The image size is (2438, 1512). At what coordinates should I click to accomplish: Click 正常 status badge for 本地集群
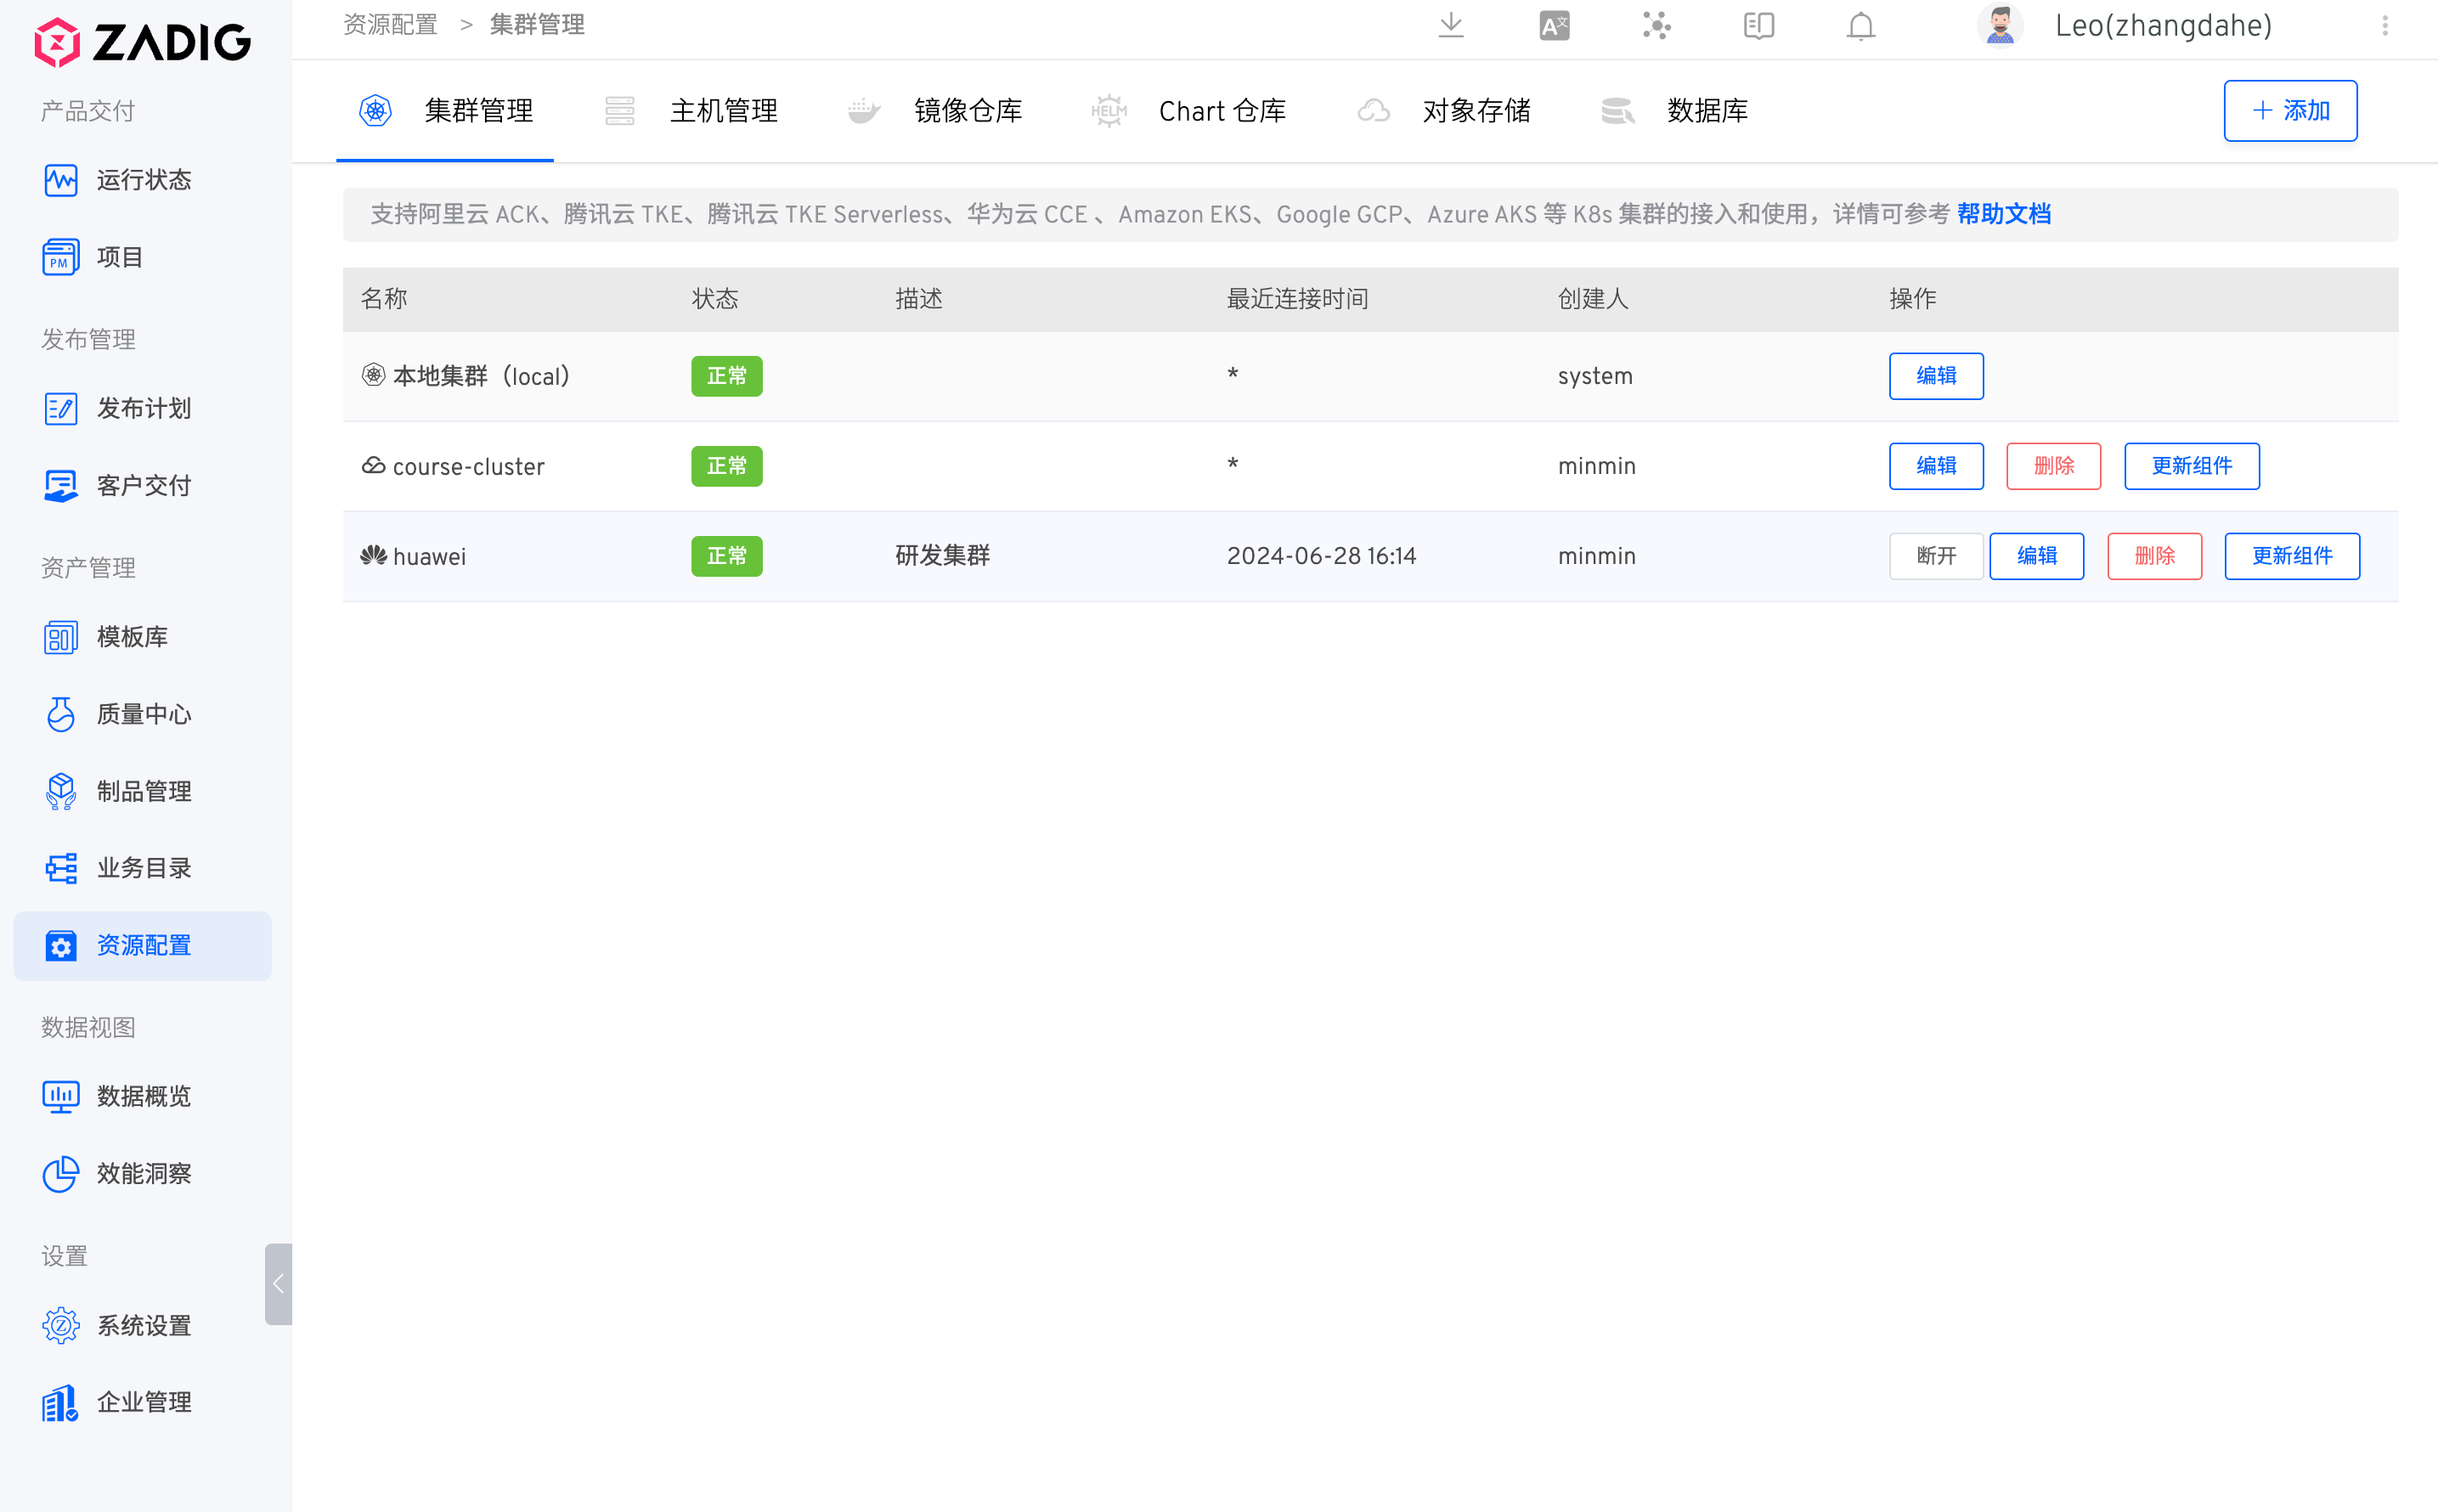click(x=726, y=376)
